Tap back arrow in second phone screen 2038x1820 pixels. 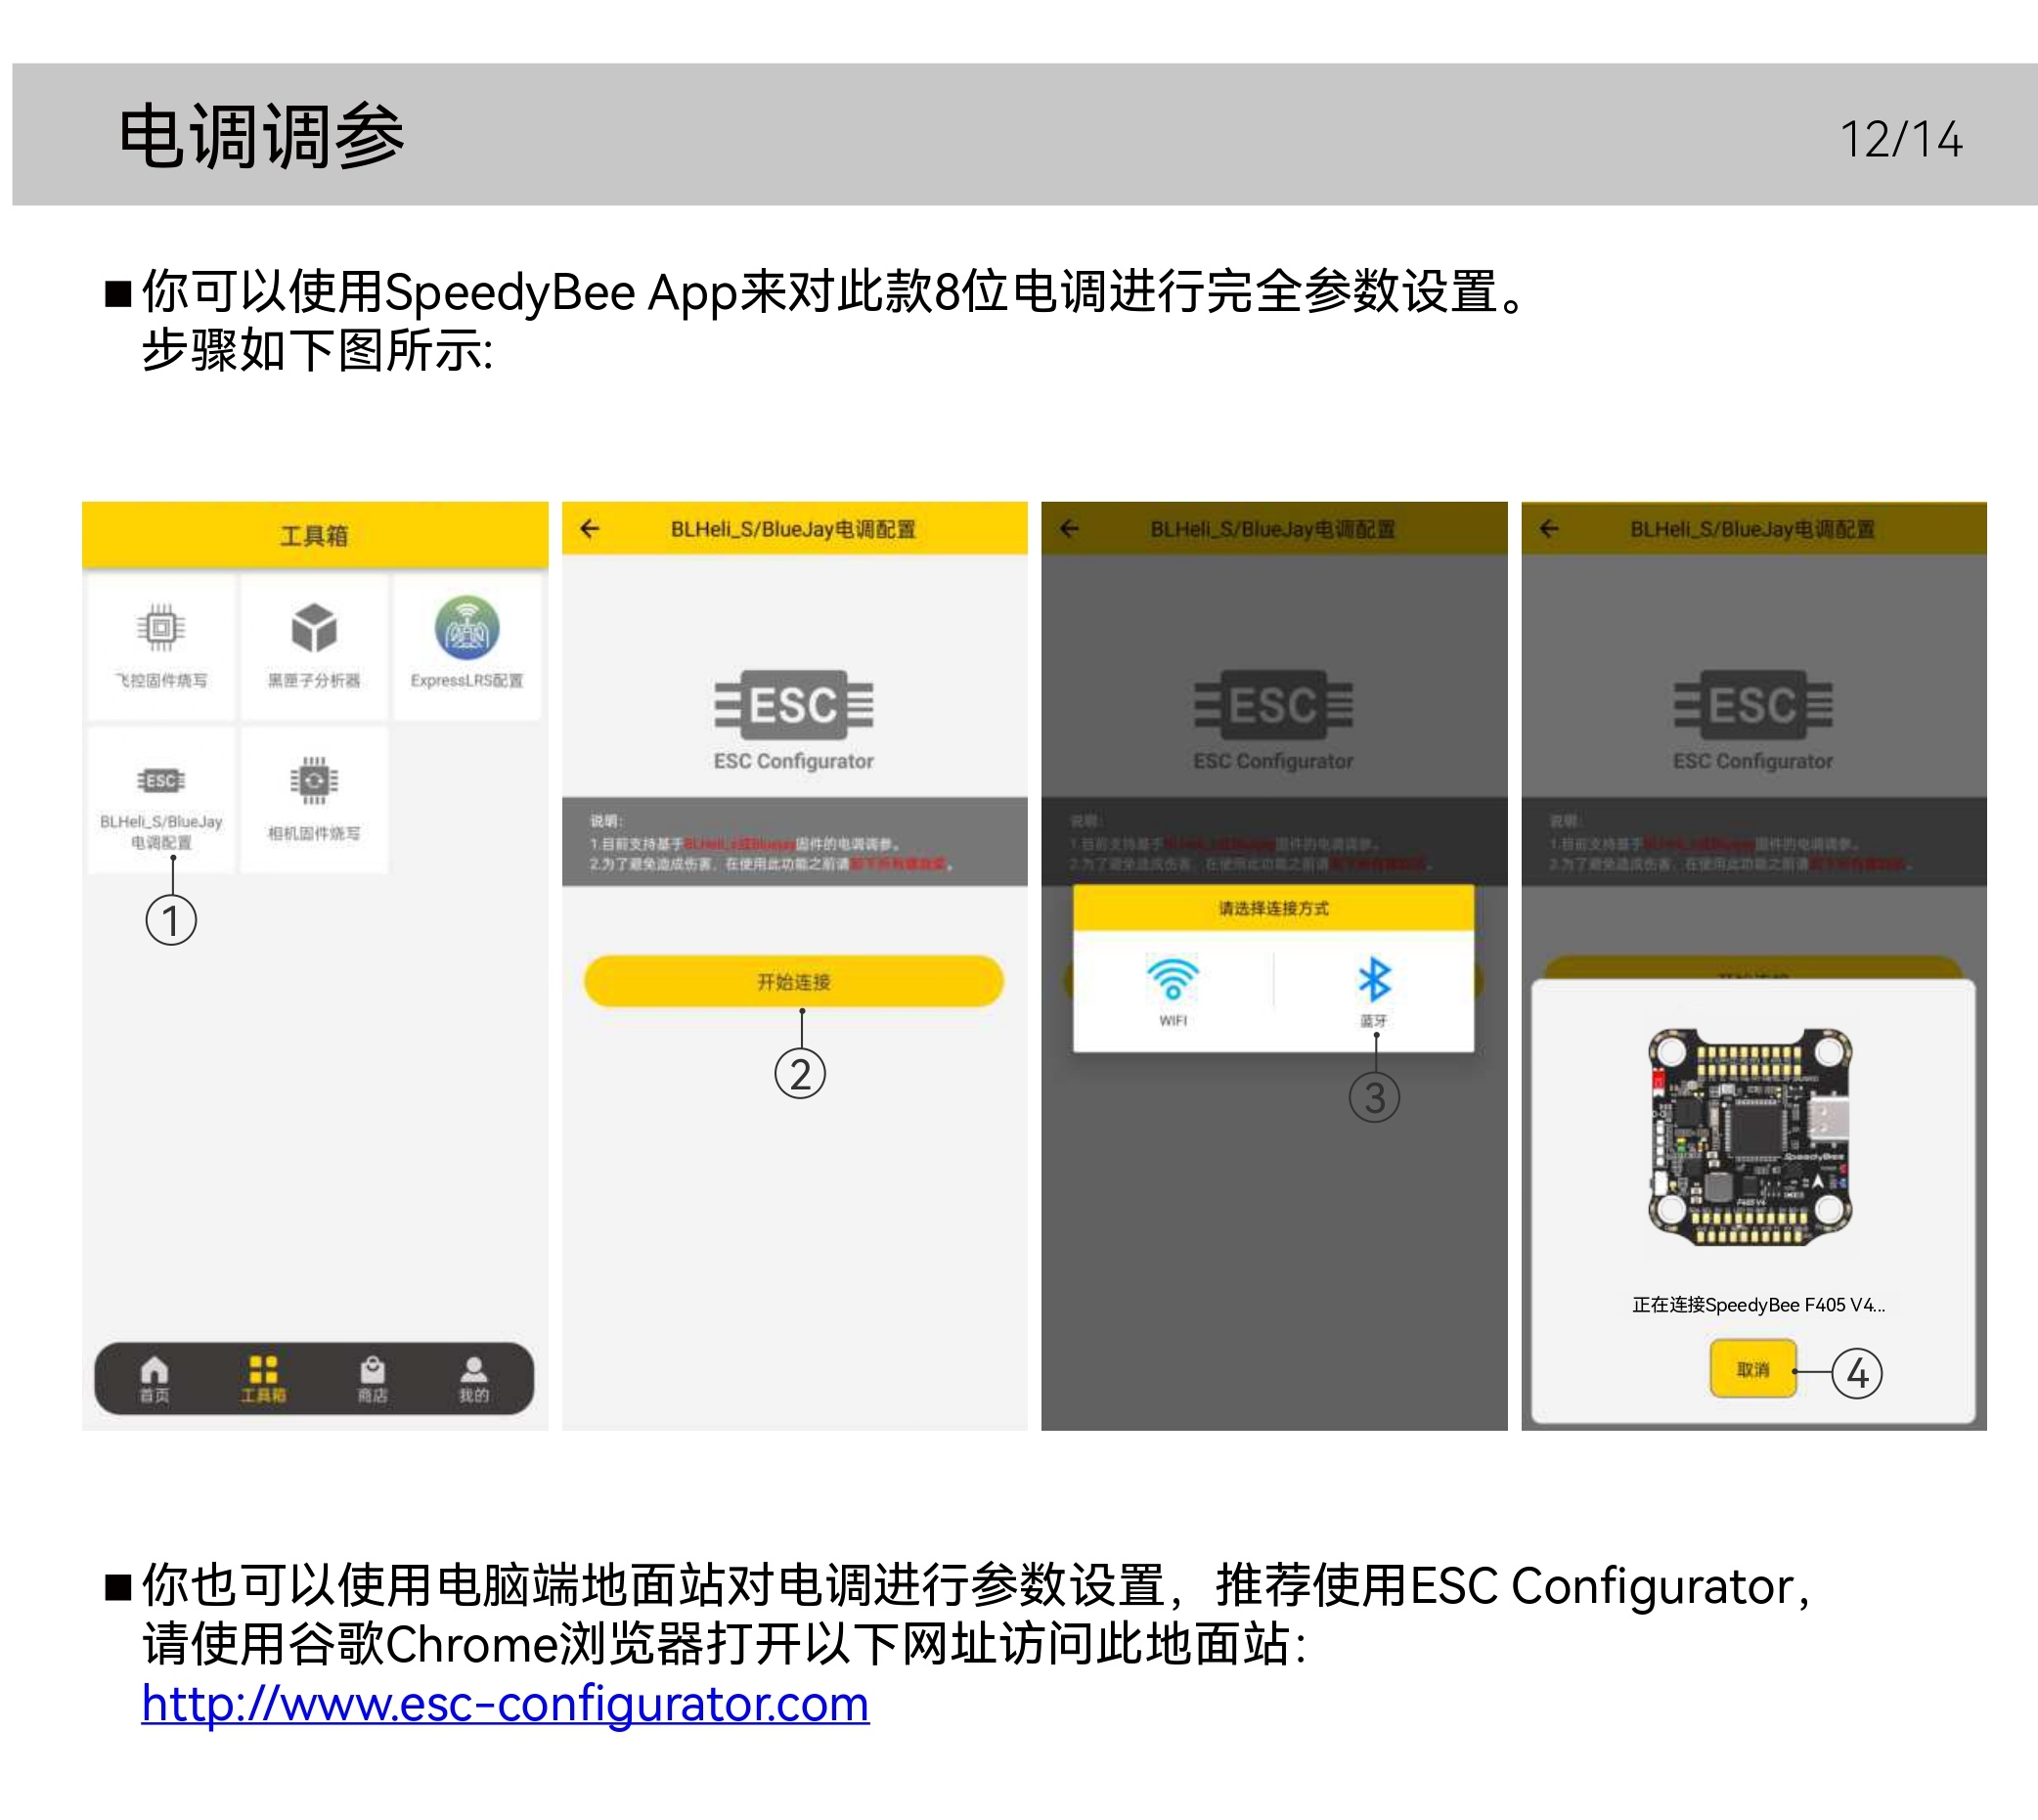click(x=590, y=529)
